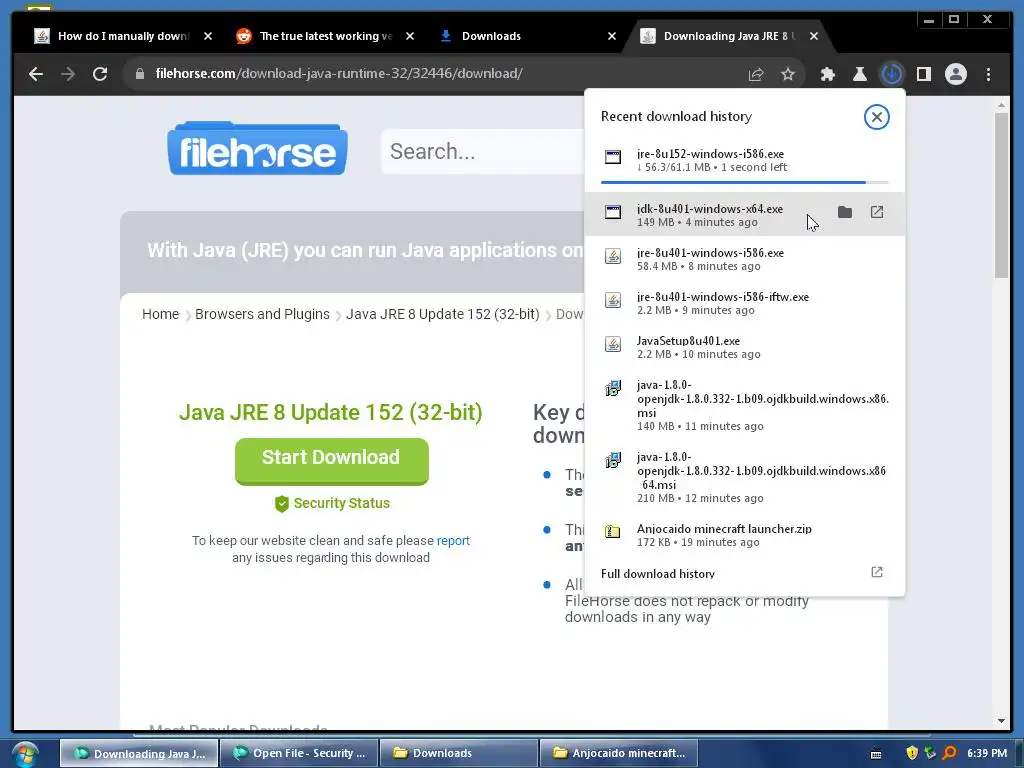
Task: Close the Downloads browser tab
Action: (x=611, y=37)
